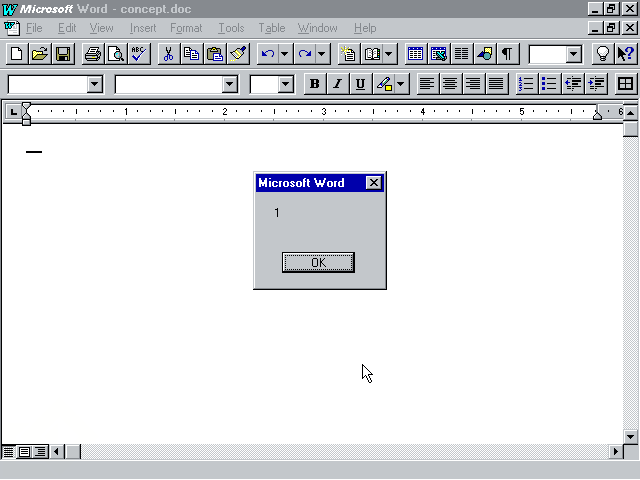Image resolution: width=640 pixels, height=480 pixels.
Task: Open the Font name dropdown
Action: [x=229, y=84]
